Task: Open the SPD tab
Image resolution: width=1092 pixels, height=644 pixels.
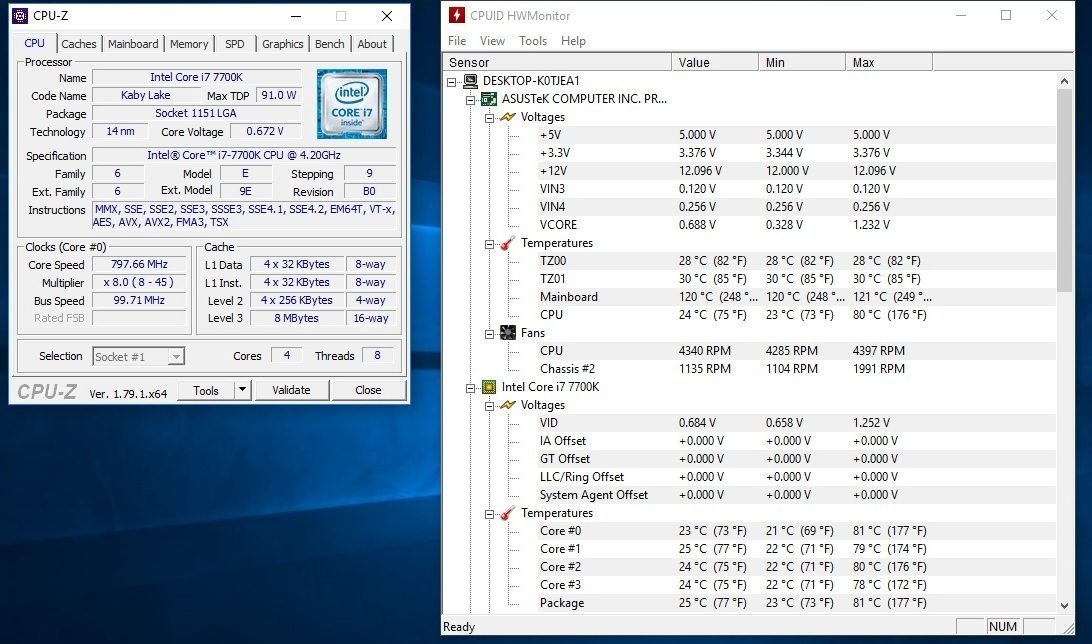Action: click(x=235, y=44)
